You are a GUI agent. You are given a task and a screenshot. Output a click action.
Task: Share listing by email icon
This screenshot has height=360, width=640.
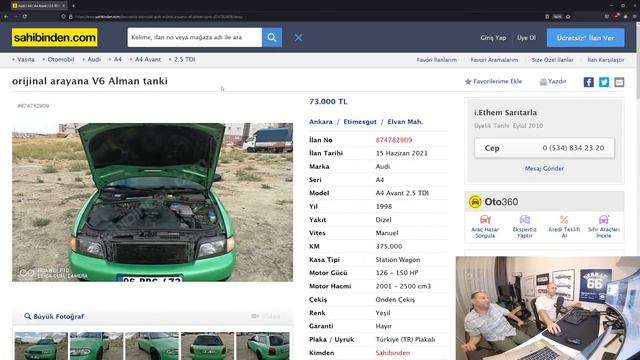619,82
